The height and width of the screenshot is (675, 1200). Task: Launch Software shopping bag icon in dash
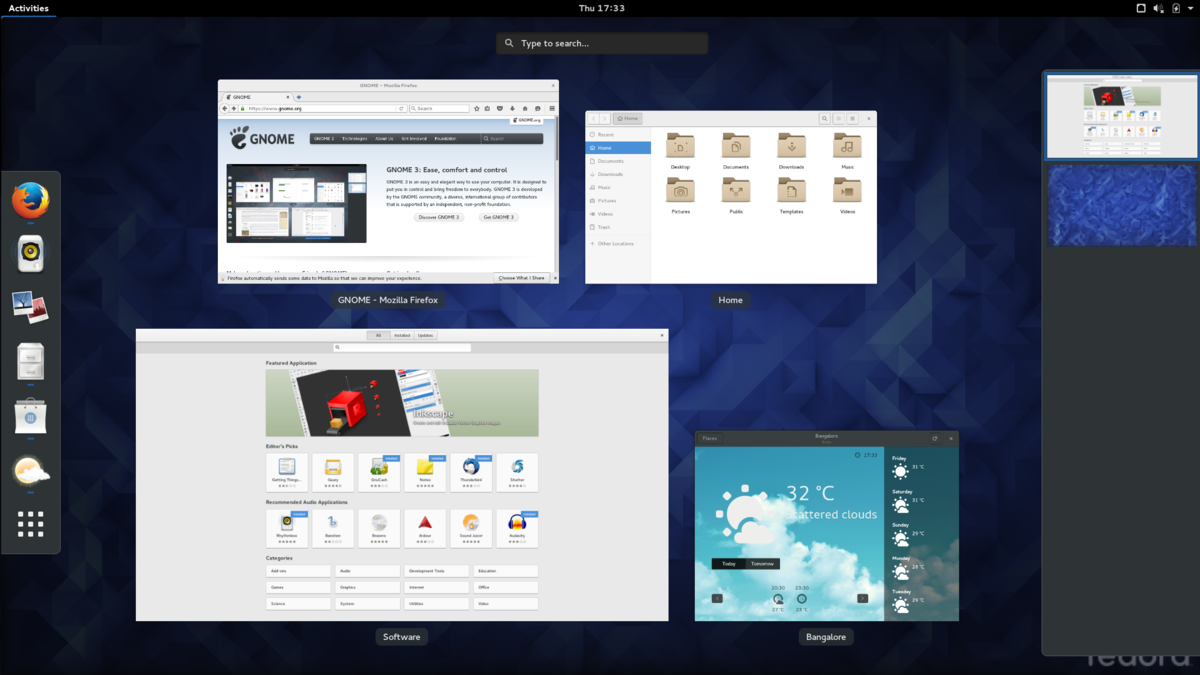point(30,415)
